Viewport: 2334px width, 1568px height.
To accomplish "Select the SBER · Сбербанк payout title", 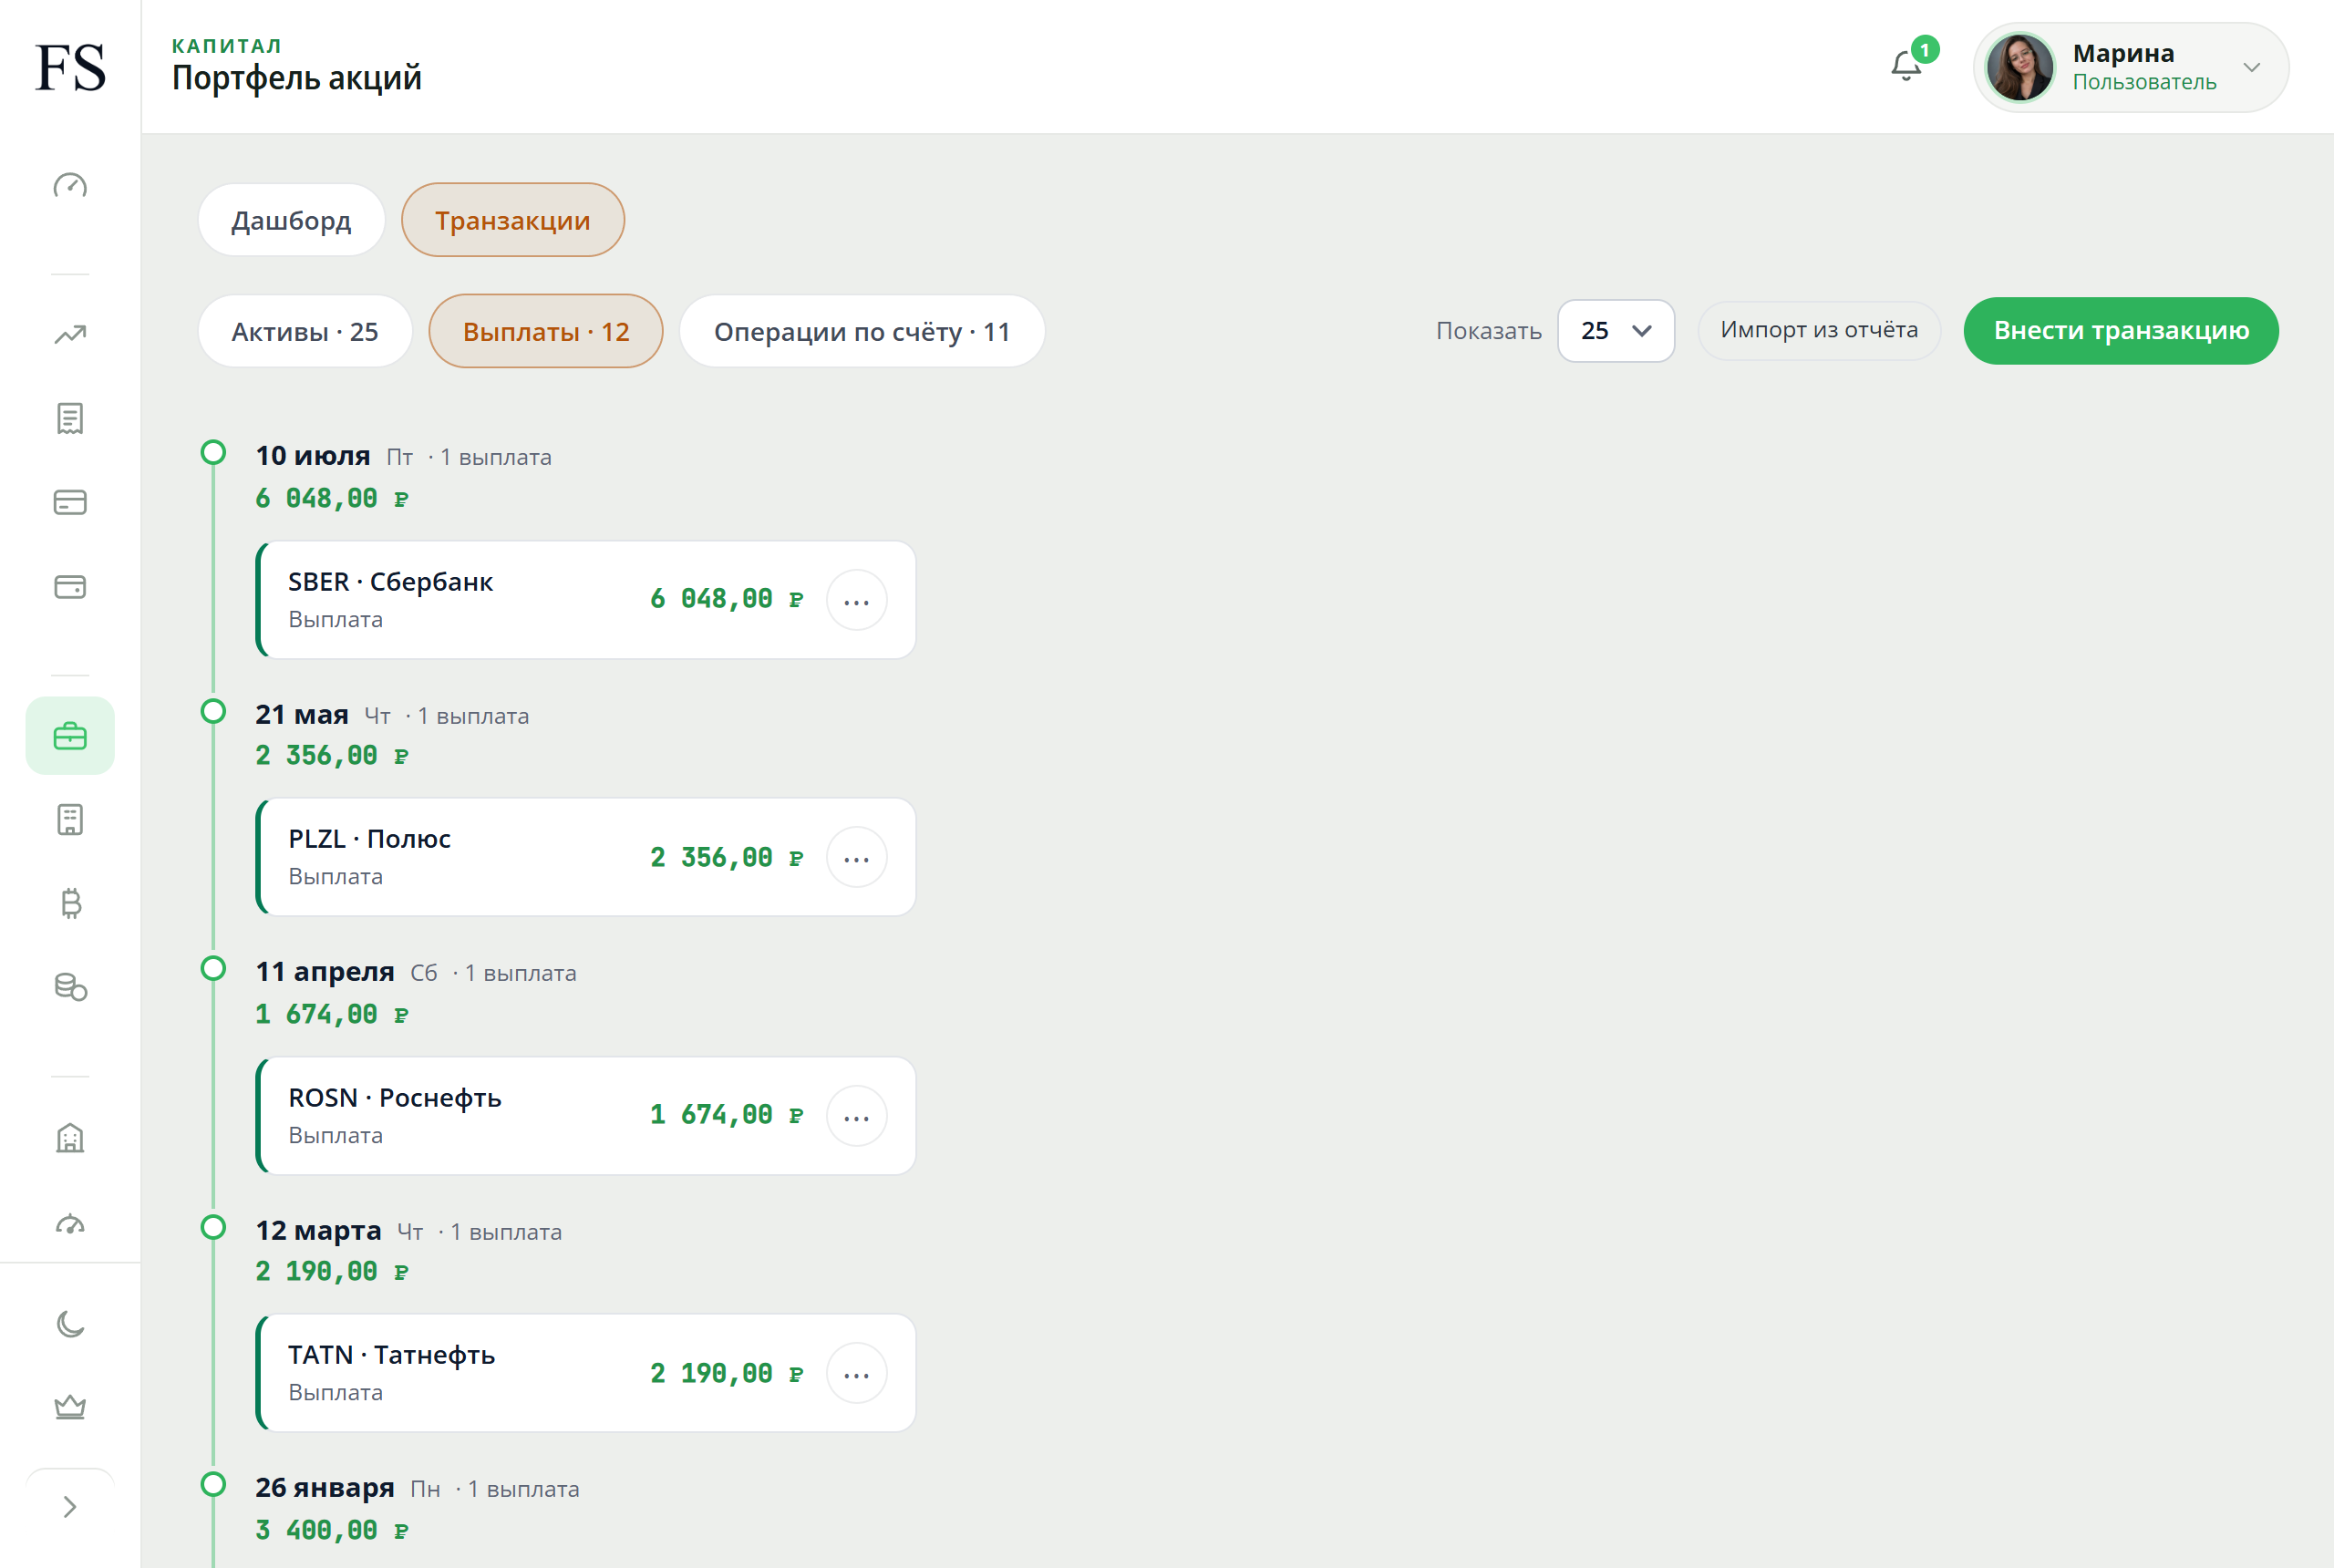I will 390,582.
